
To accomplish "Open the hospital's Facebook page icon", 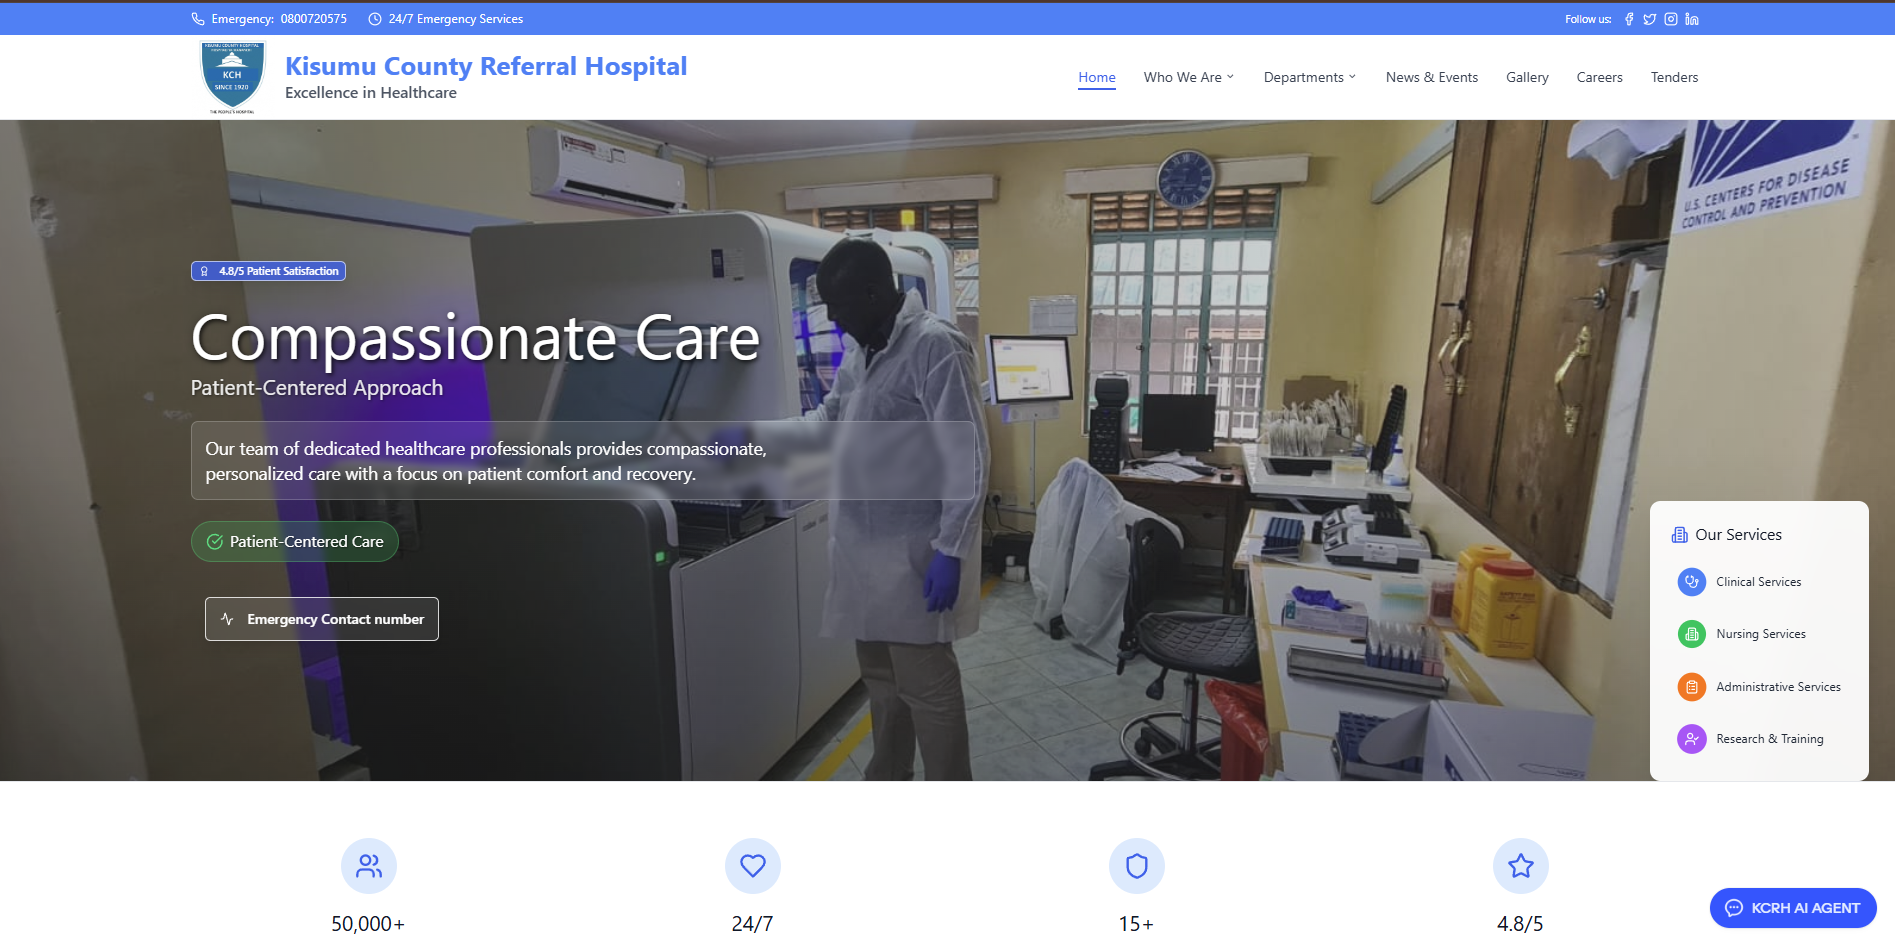I will tap(1629, 18).
